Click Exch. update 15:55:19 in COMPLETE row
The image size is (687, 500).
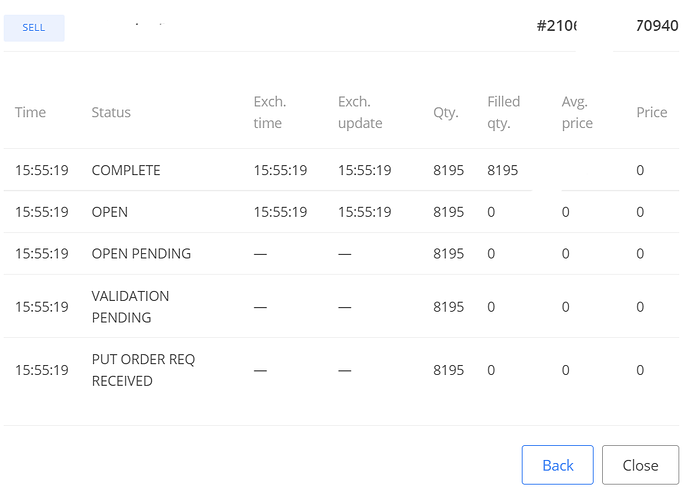coord(365,170)
